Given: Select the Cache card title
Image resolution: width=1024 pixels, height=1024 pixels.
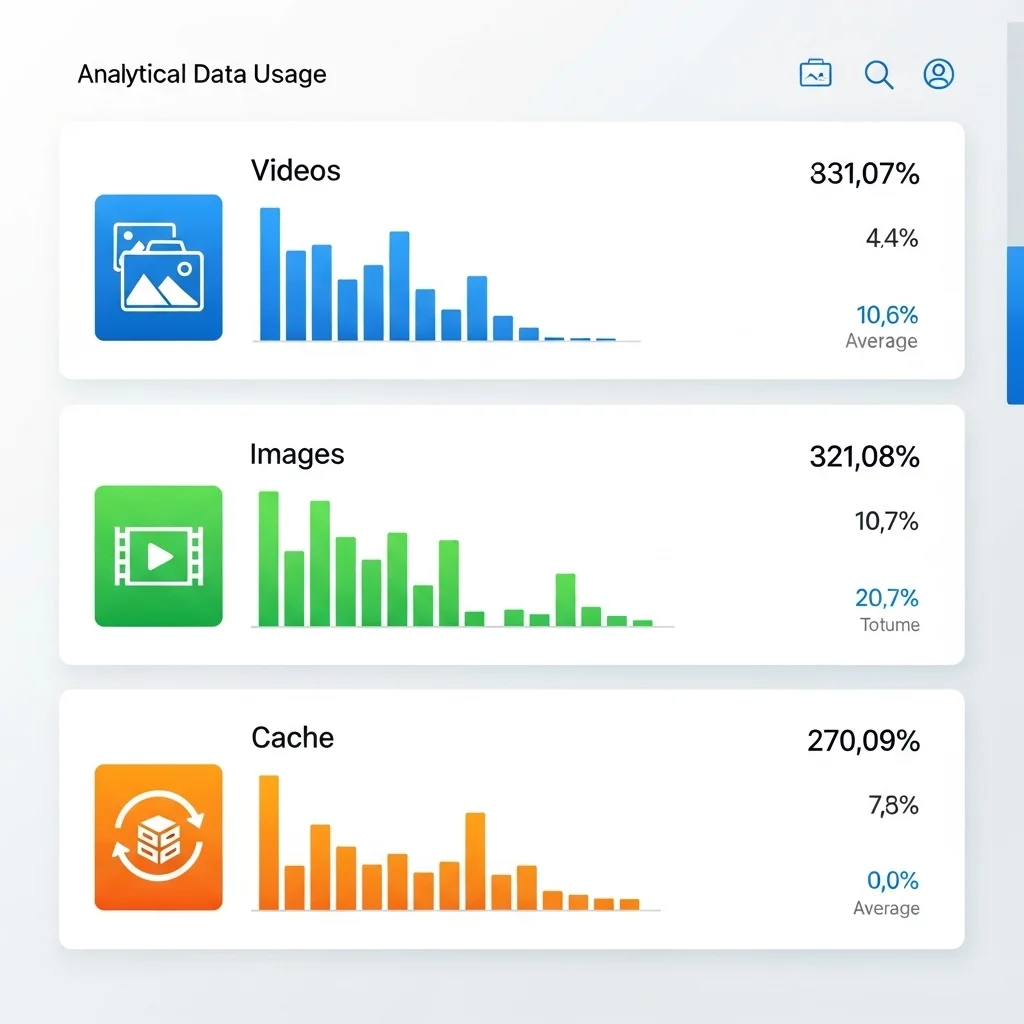Looking at the screenshot, I should [x=292, y=738].
